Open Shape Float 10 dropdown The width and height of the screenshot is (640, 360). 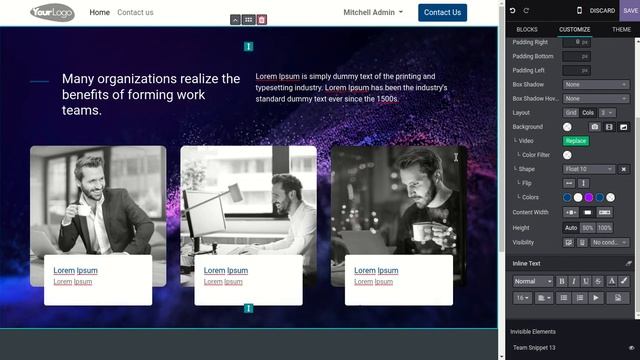coord(589,169)
